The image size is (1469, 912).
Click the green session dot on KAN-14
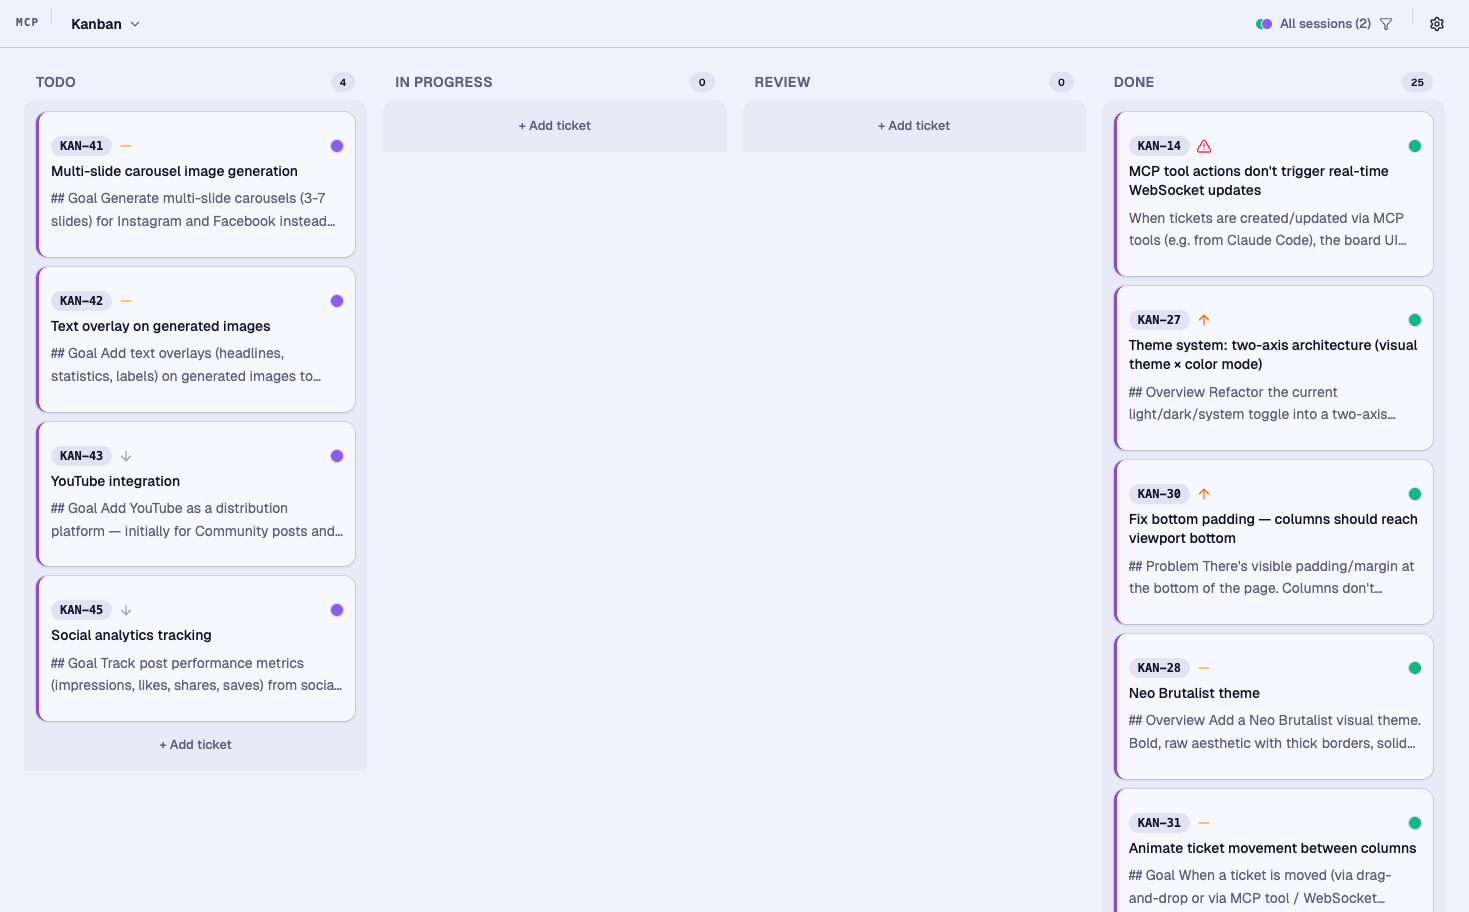click(1415, 146)
